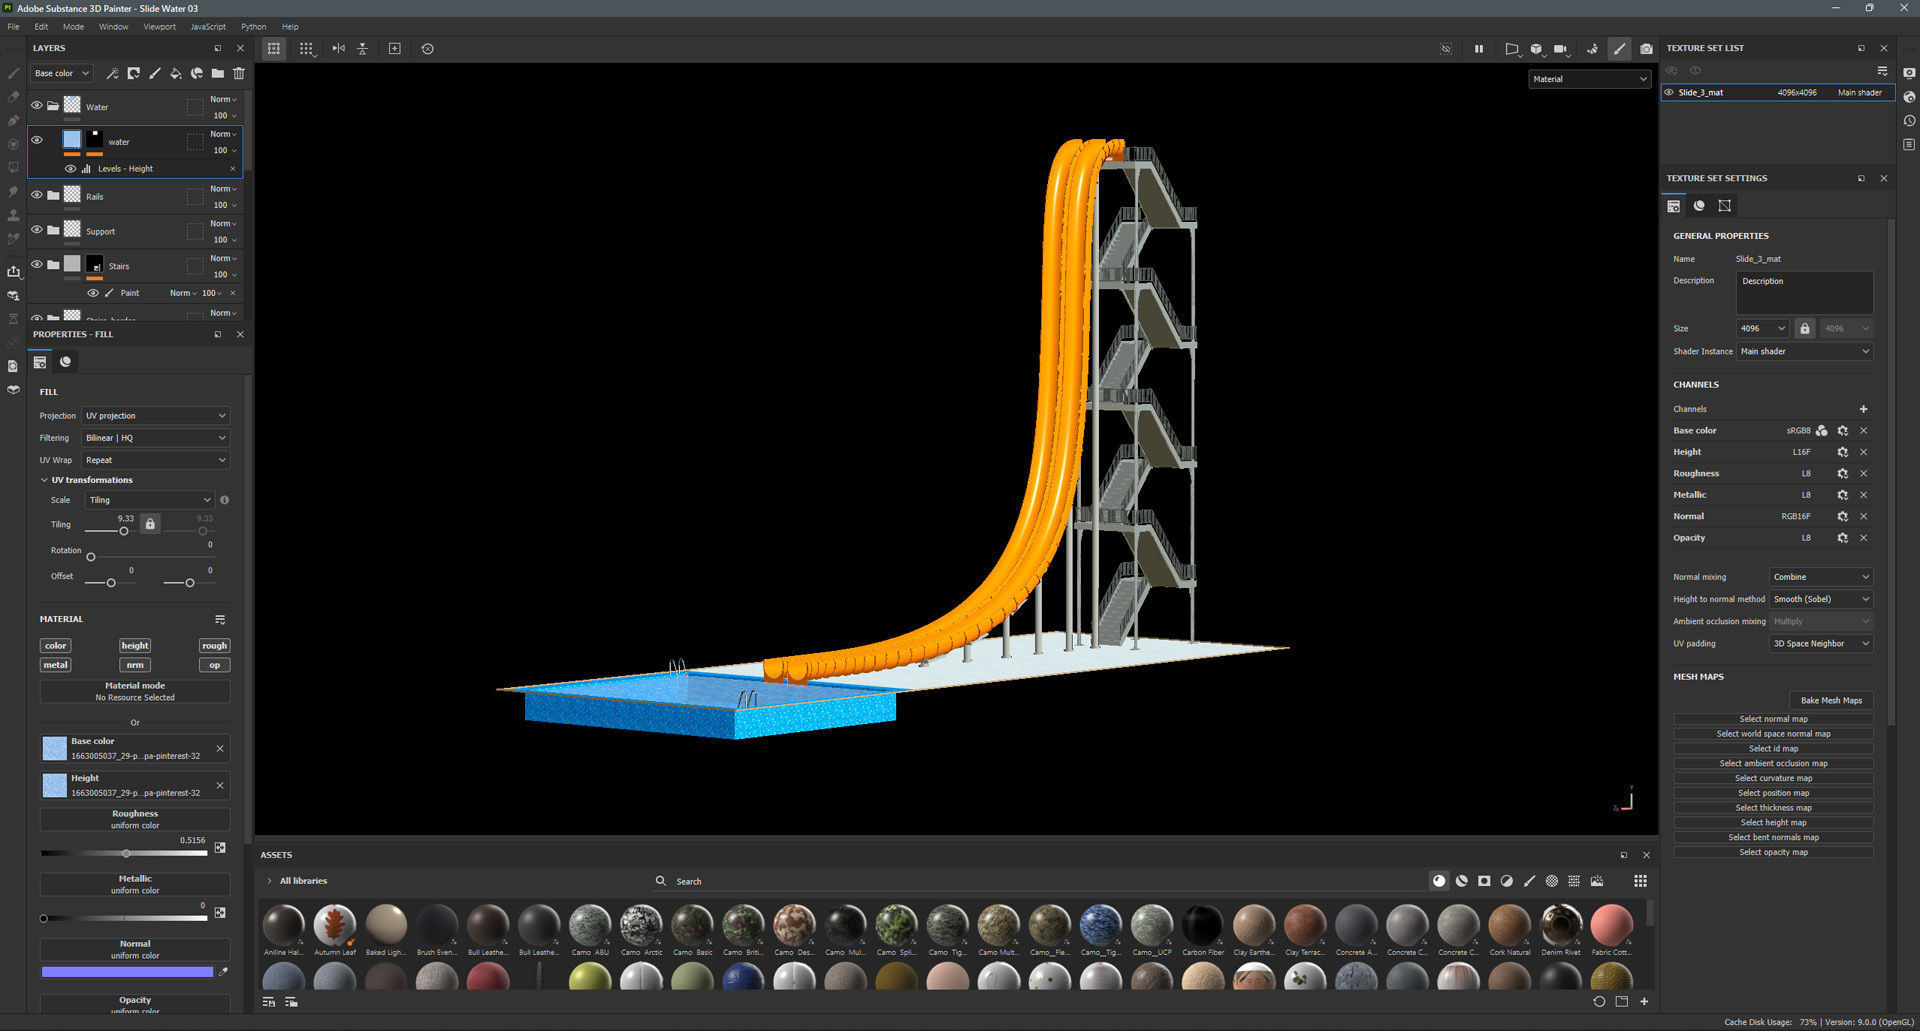The image size is (1920, 1031).
Task: Hide the Water folder layer
Action: pos(37,106)
